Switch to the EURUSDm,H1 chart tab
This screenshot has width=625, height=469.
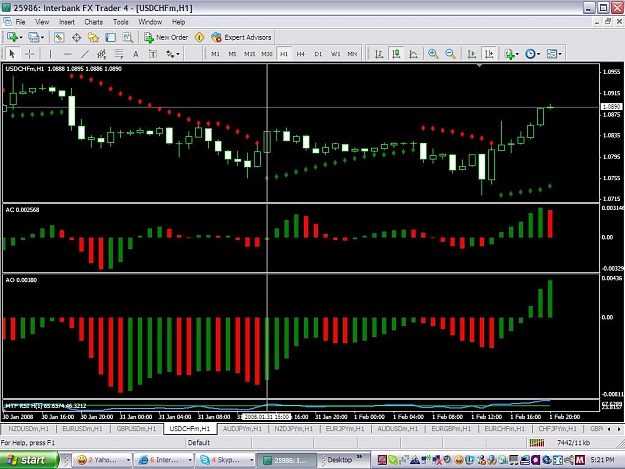pos(82,429)
